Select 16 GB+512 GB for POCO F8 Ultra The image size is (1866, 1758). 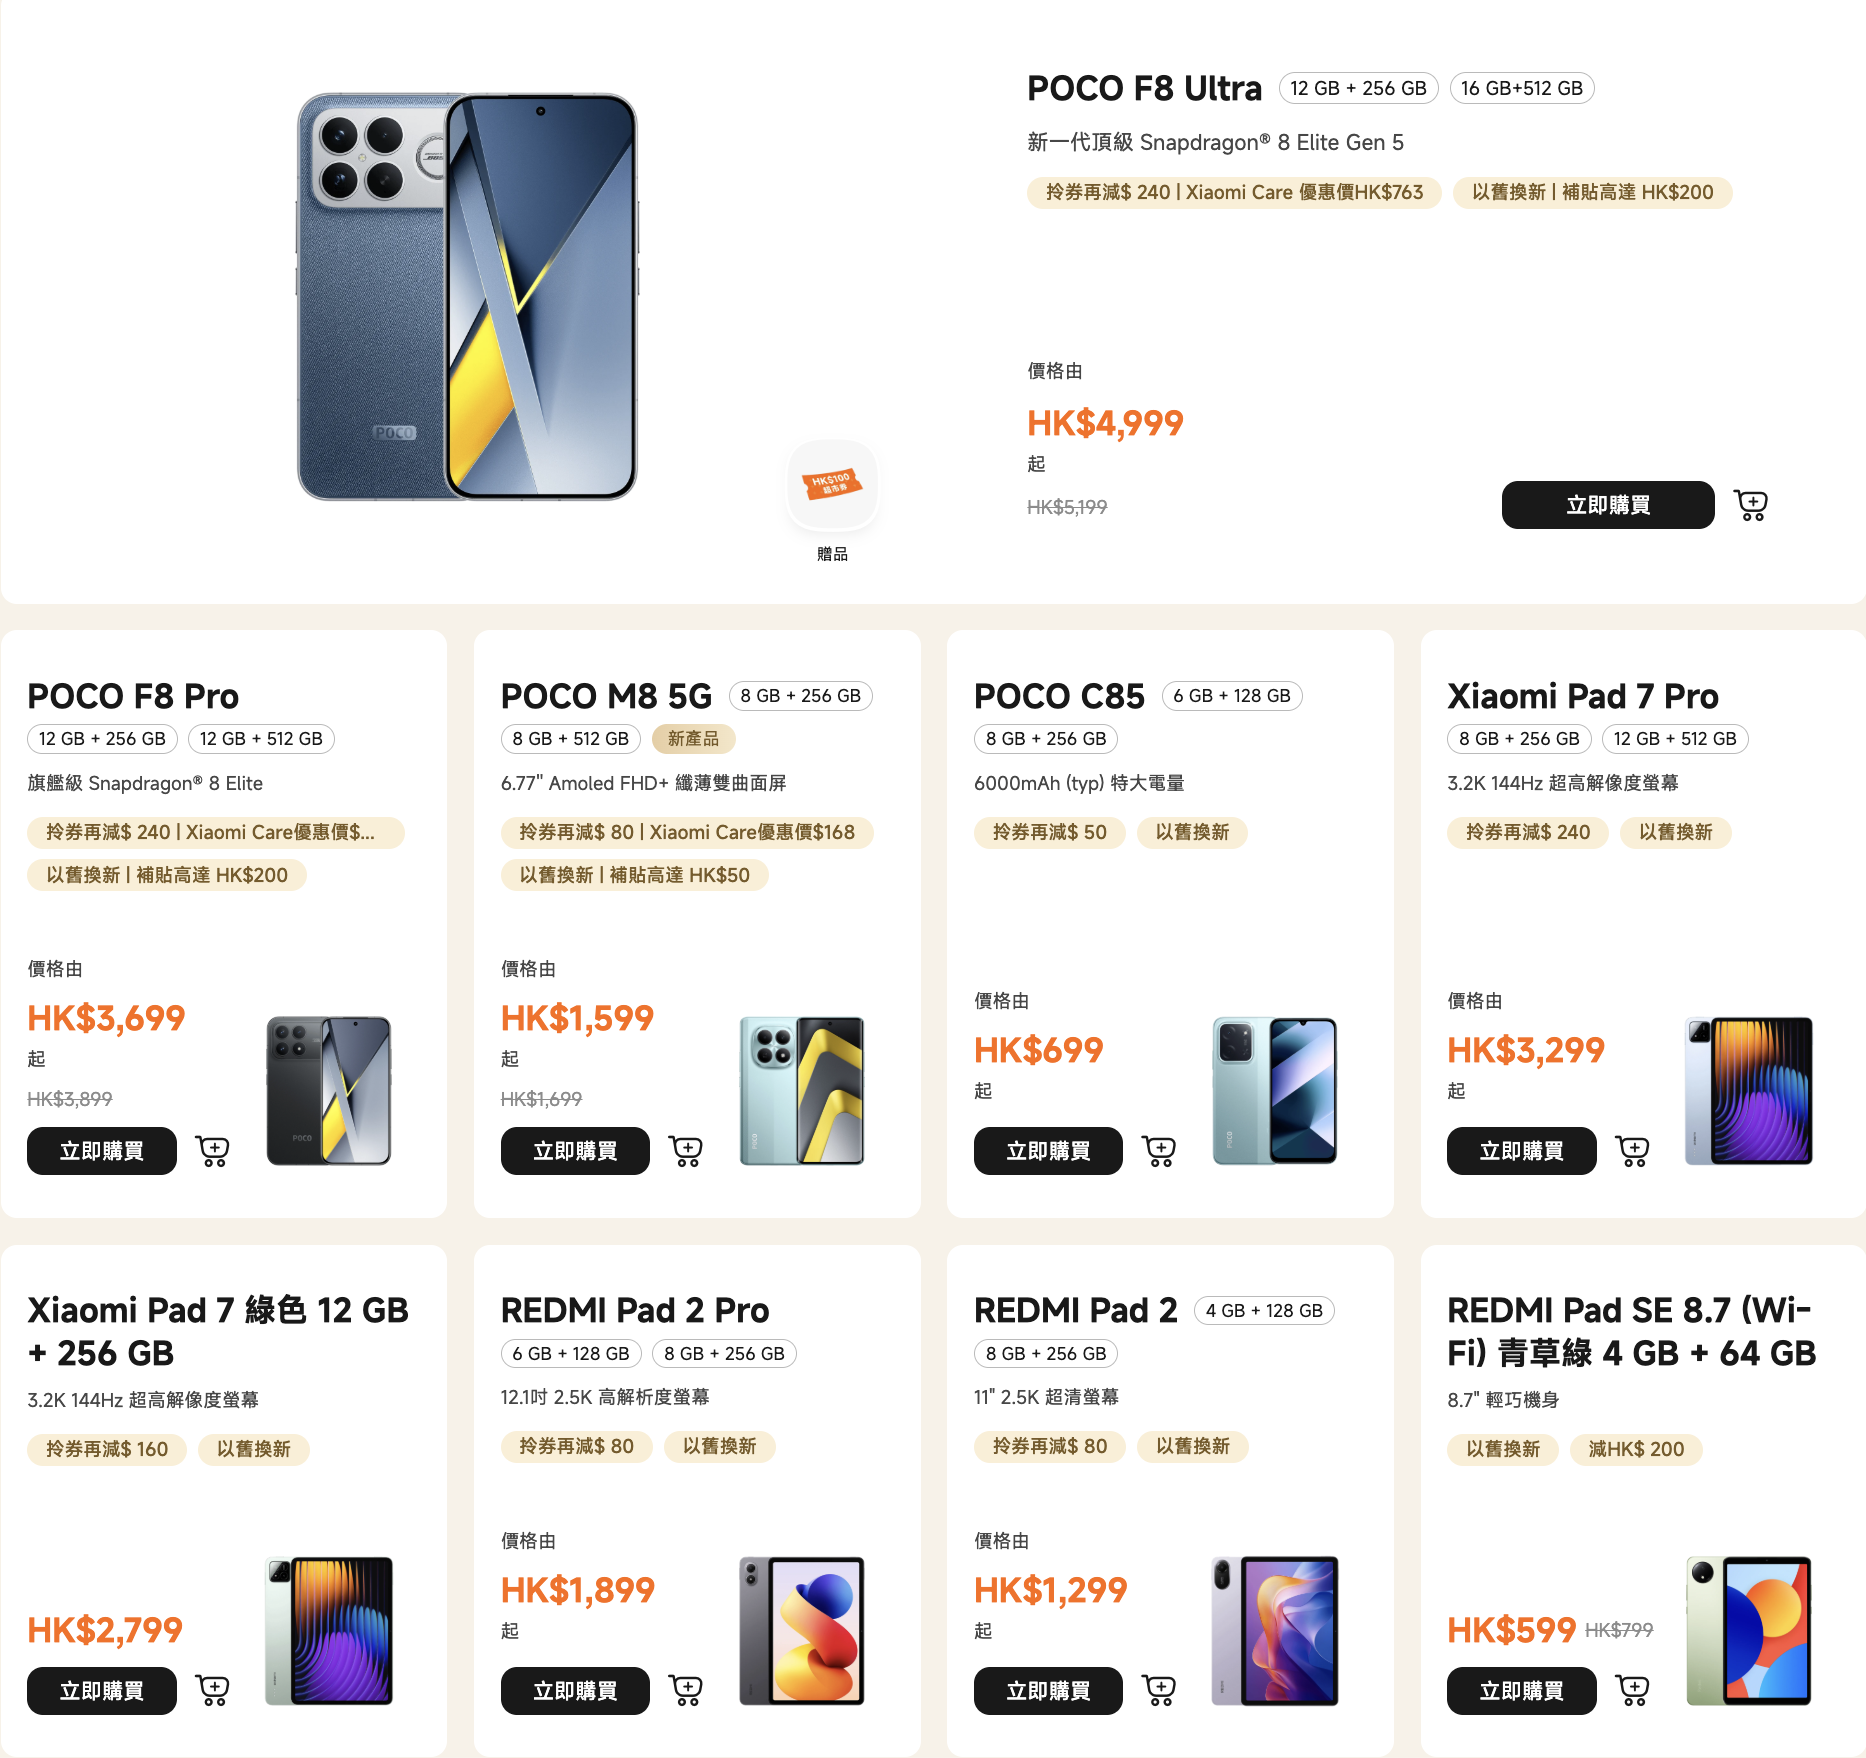tap(1521, 88)
